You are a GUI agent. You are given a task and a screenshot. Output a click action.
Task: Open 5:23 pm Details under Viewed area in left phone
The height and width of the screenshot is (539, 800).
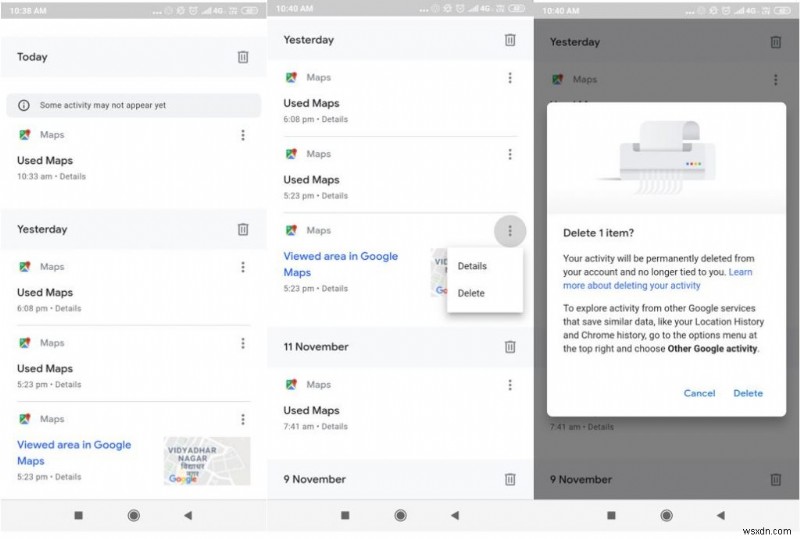pos(68,477)
